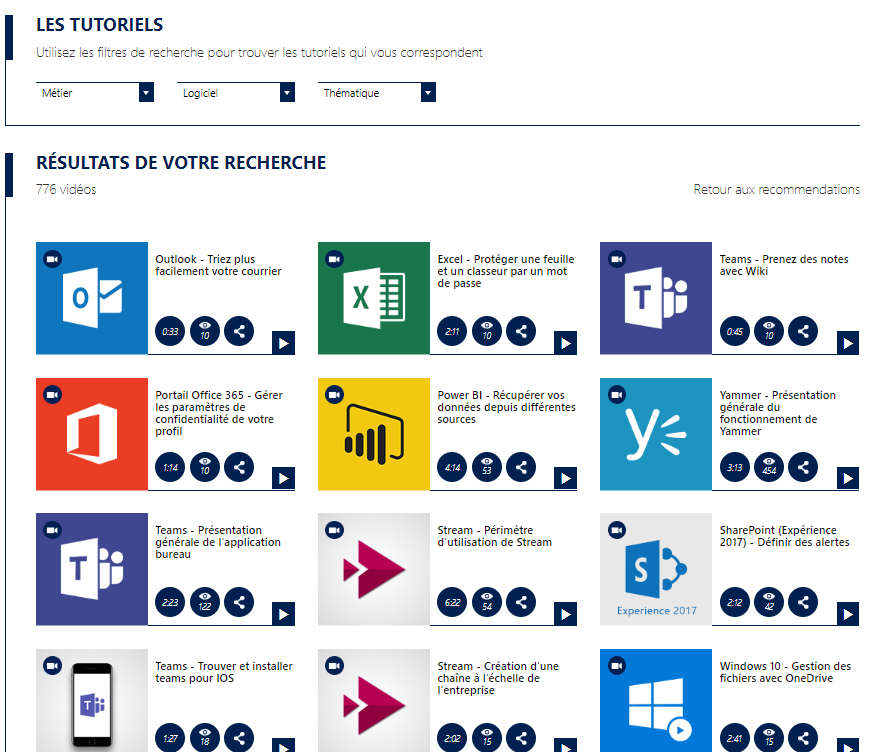
Task: Share the Yammer Présentation générale tutorial
Action: click(x=803, y=467)
